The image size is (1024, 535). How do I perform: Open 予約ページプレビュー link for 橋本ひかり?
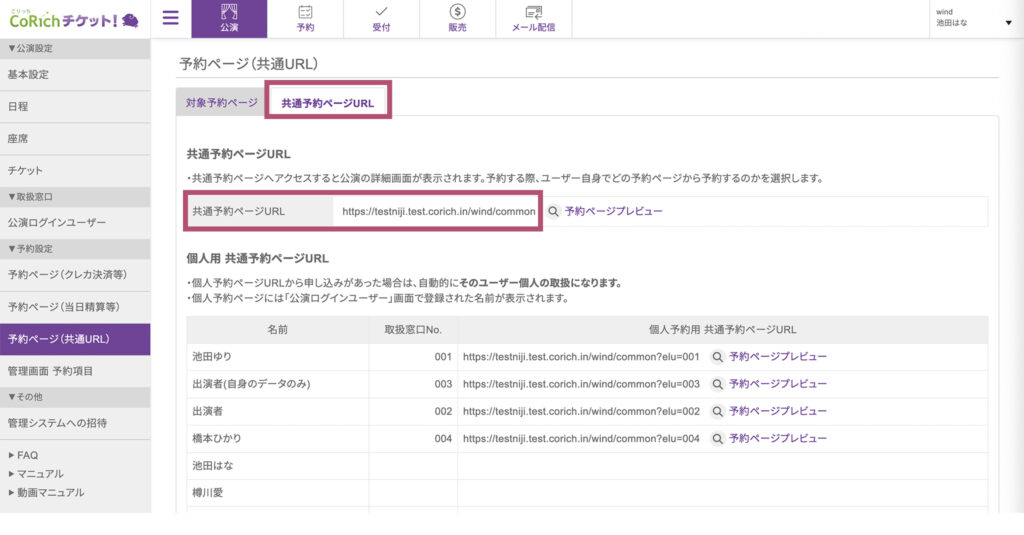(777, 438)
